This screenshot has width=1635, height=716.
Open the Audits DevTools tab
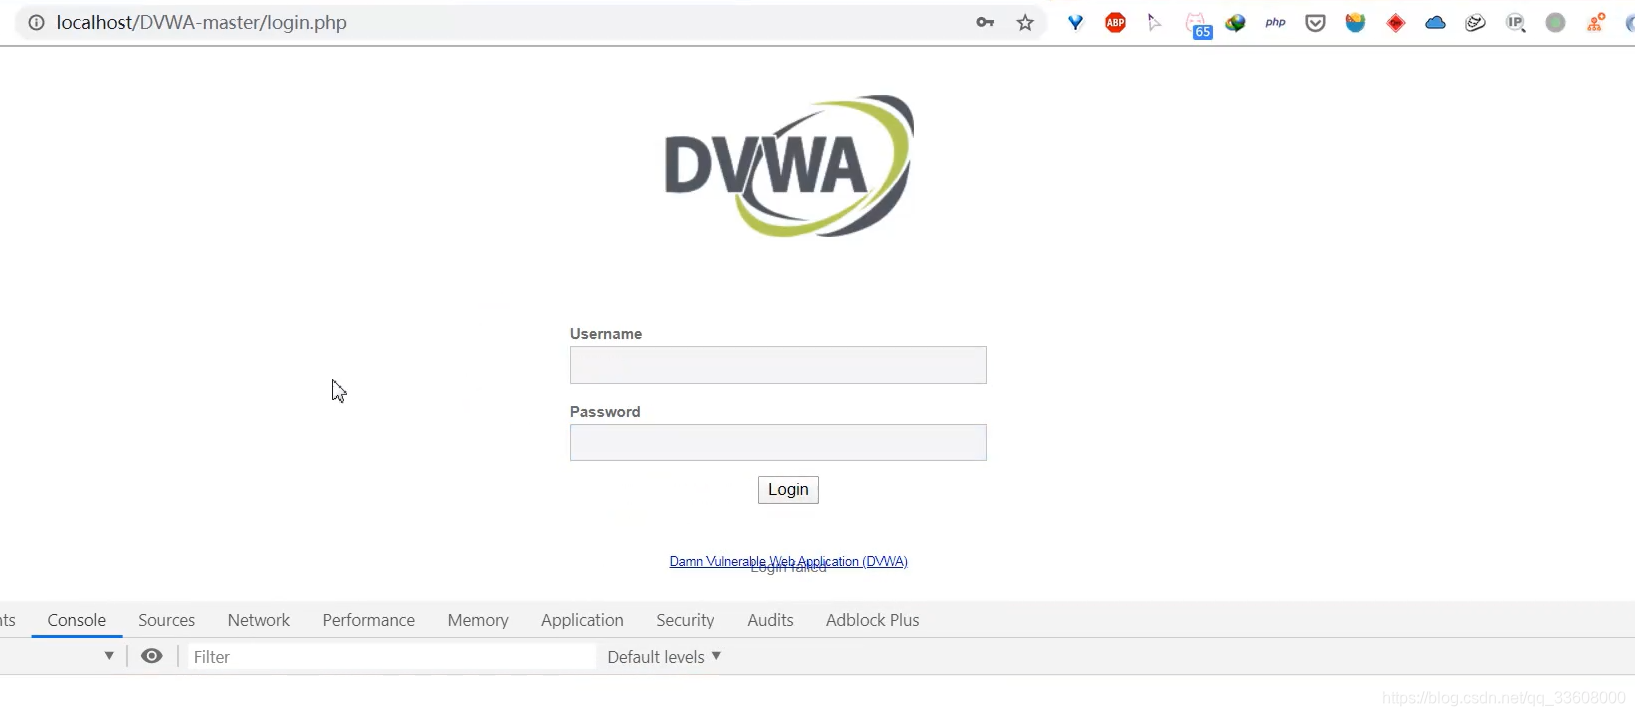[770, 620]
